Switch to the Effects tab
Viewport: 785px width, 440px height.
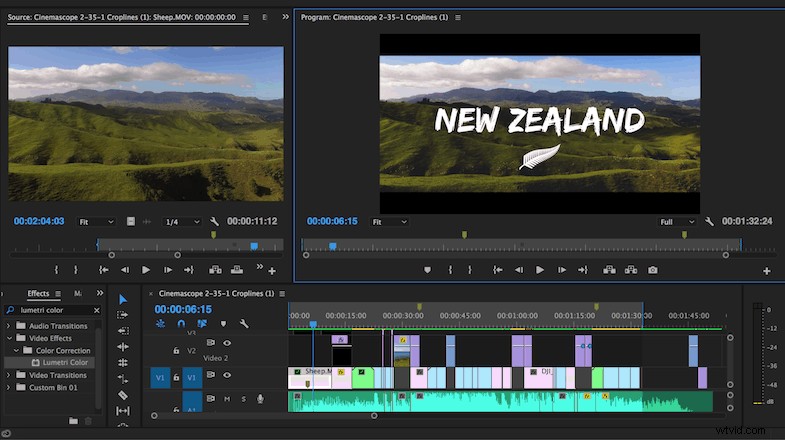pyautogui.click(x=38, y=294)
